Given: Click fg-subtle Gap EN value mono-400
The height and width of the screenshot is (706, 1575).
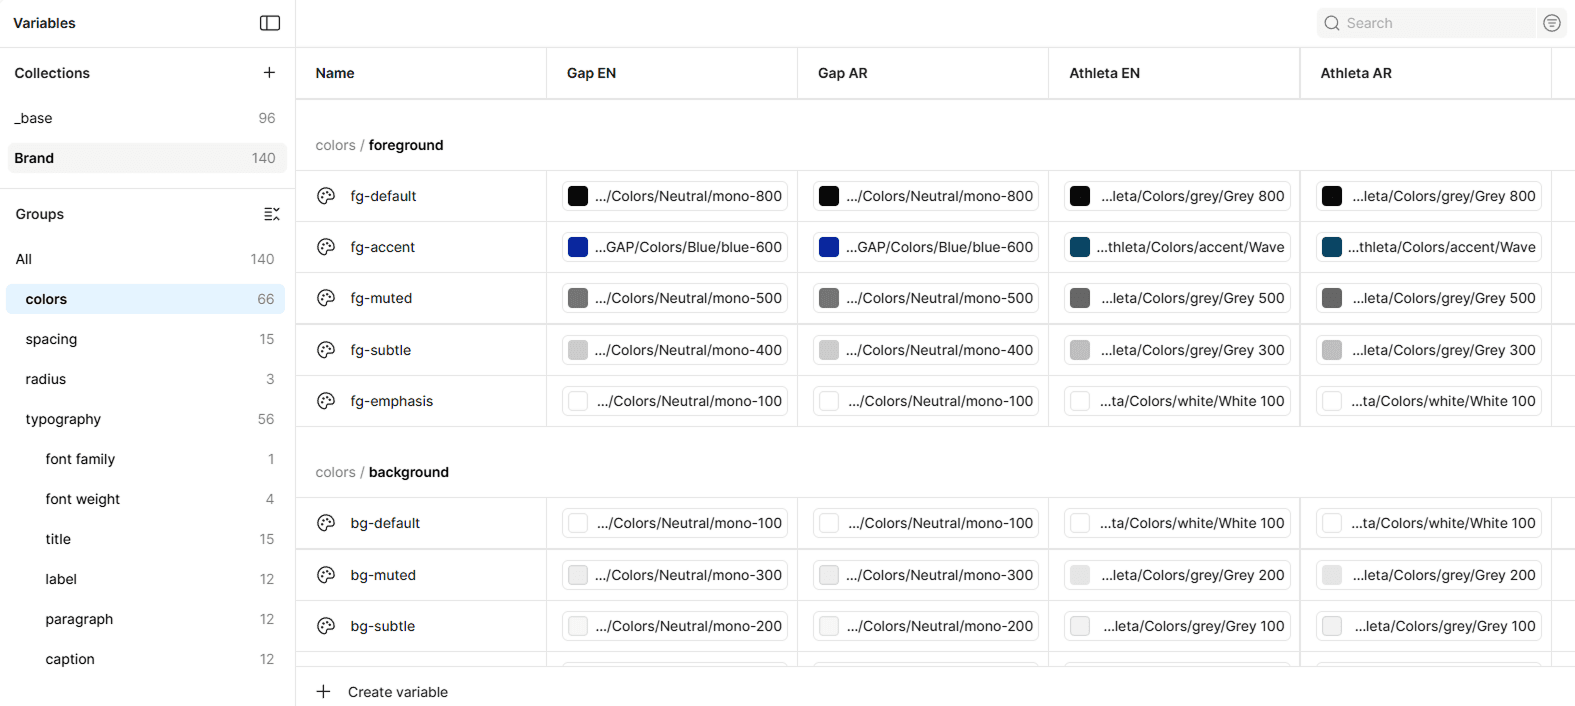Looking at the screenshot, I should coord(675,350).
